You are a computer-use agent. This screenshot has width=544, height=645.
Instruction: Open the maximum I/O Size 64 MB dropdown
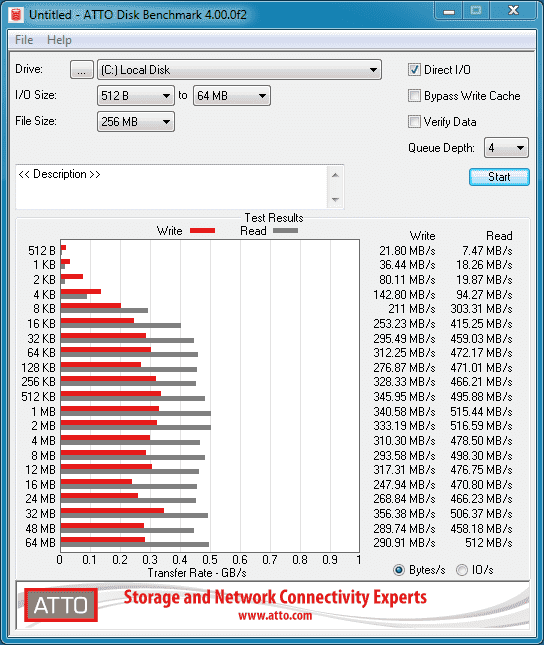click(232, 96)
